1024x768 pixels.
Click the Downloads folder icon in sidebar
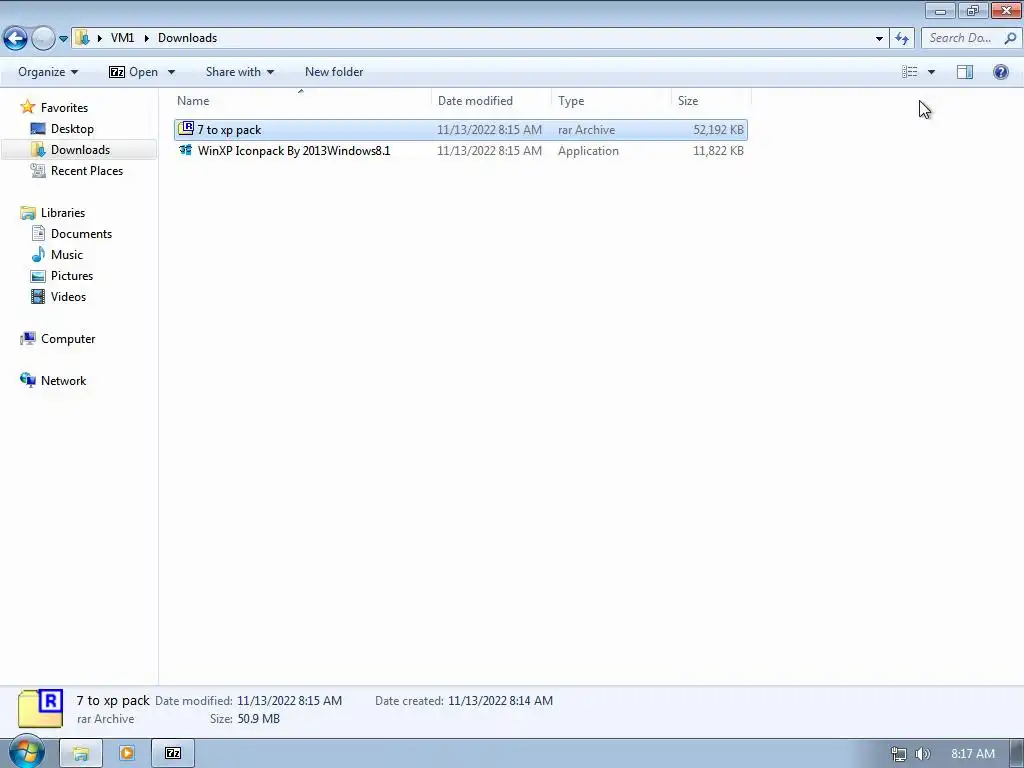pos(38,150)
